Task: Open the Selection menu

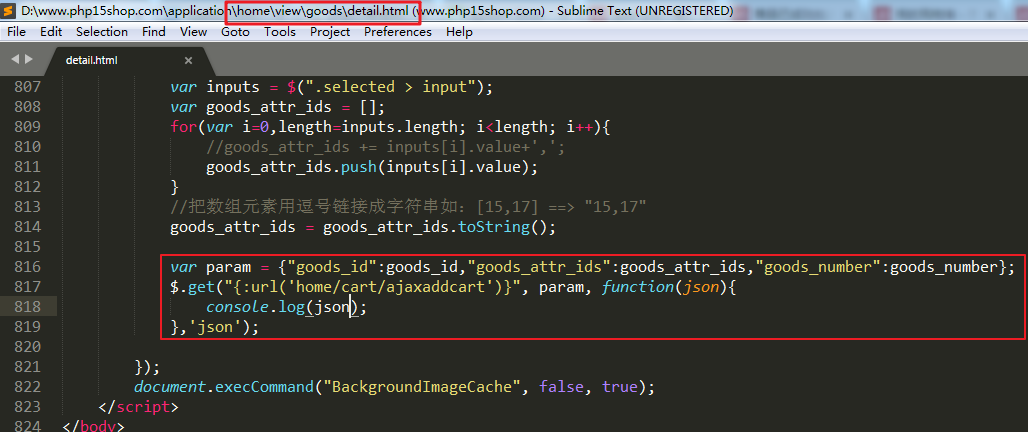Action: click(101, 32)
